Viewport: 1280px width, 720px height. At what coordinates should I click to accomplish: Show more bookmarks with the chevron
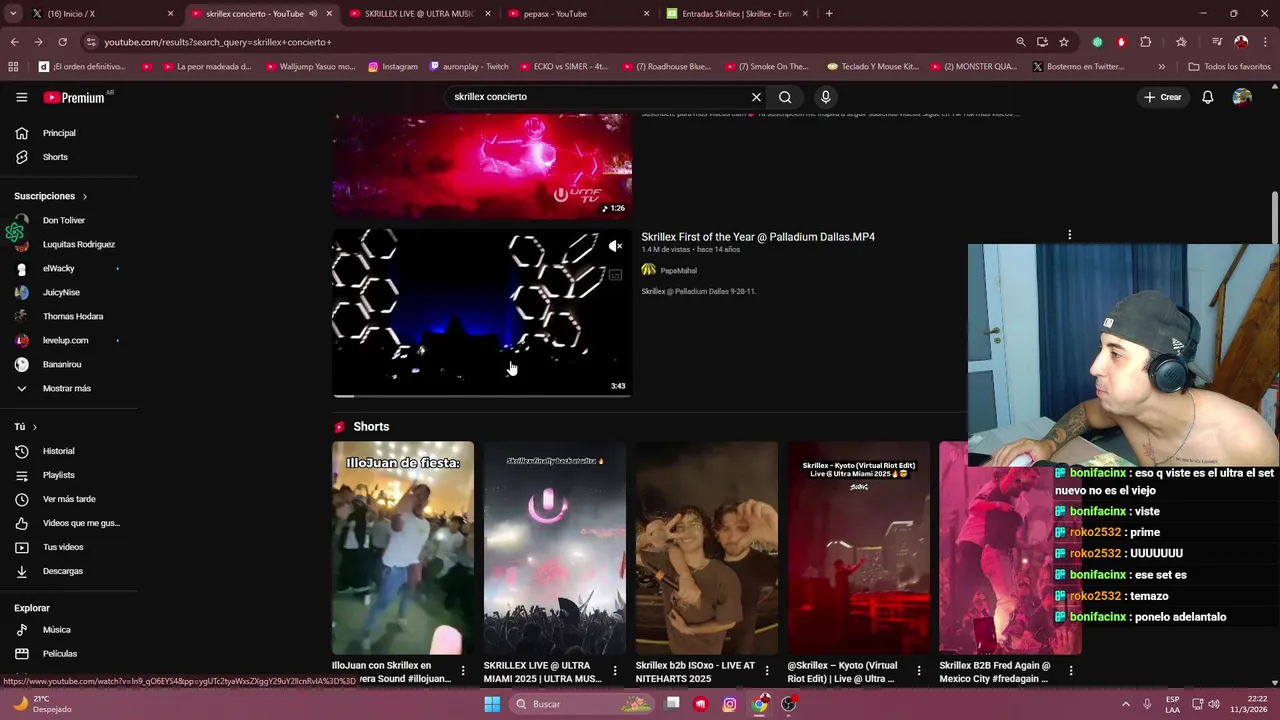pyautogui.click(x=1161, y=67)
